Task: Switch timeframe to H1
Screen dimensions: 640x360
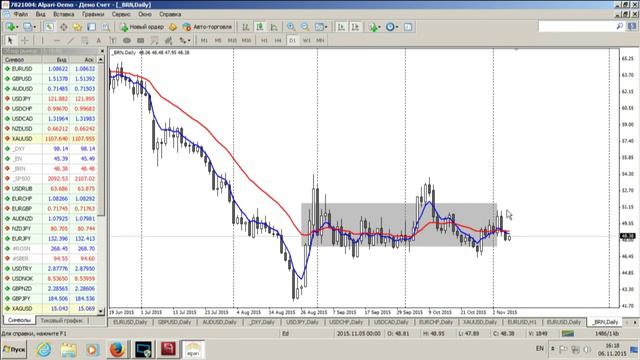Action: [x=264, y=40]
